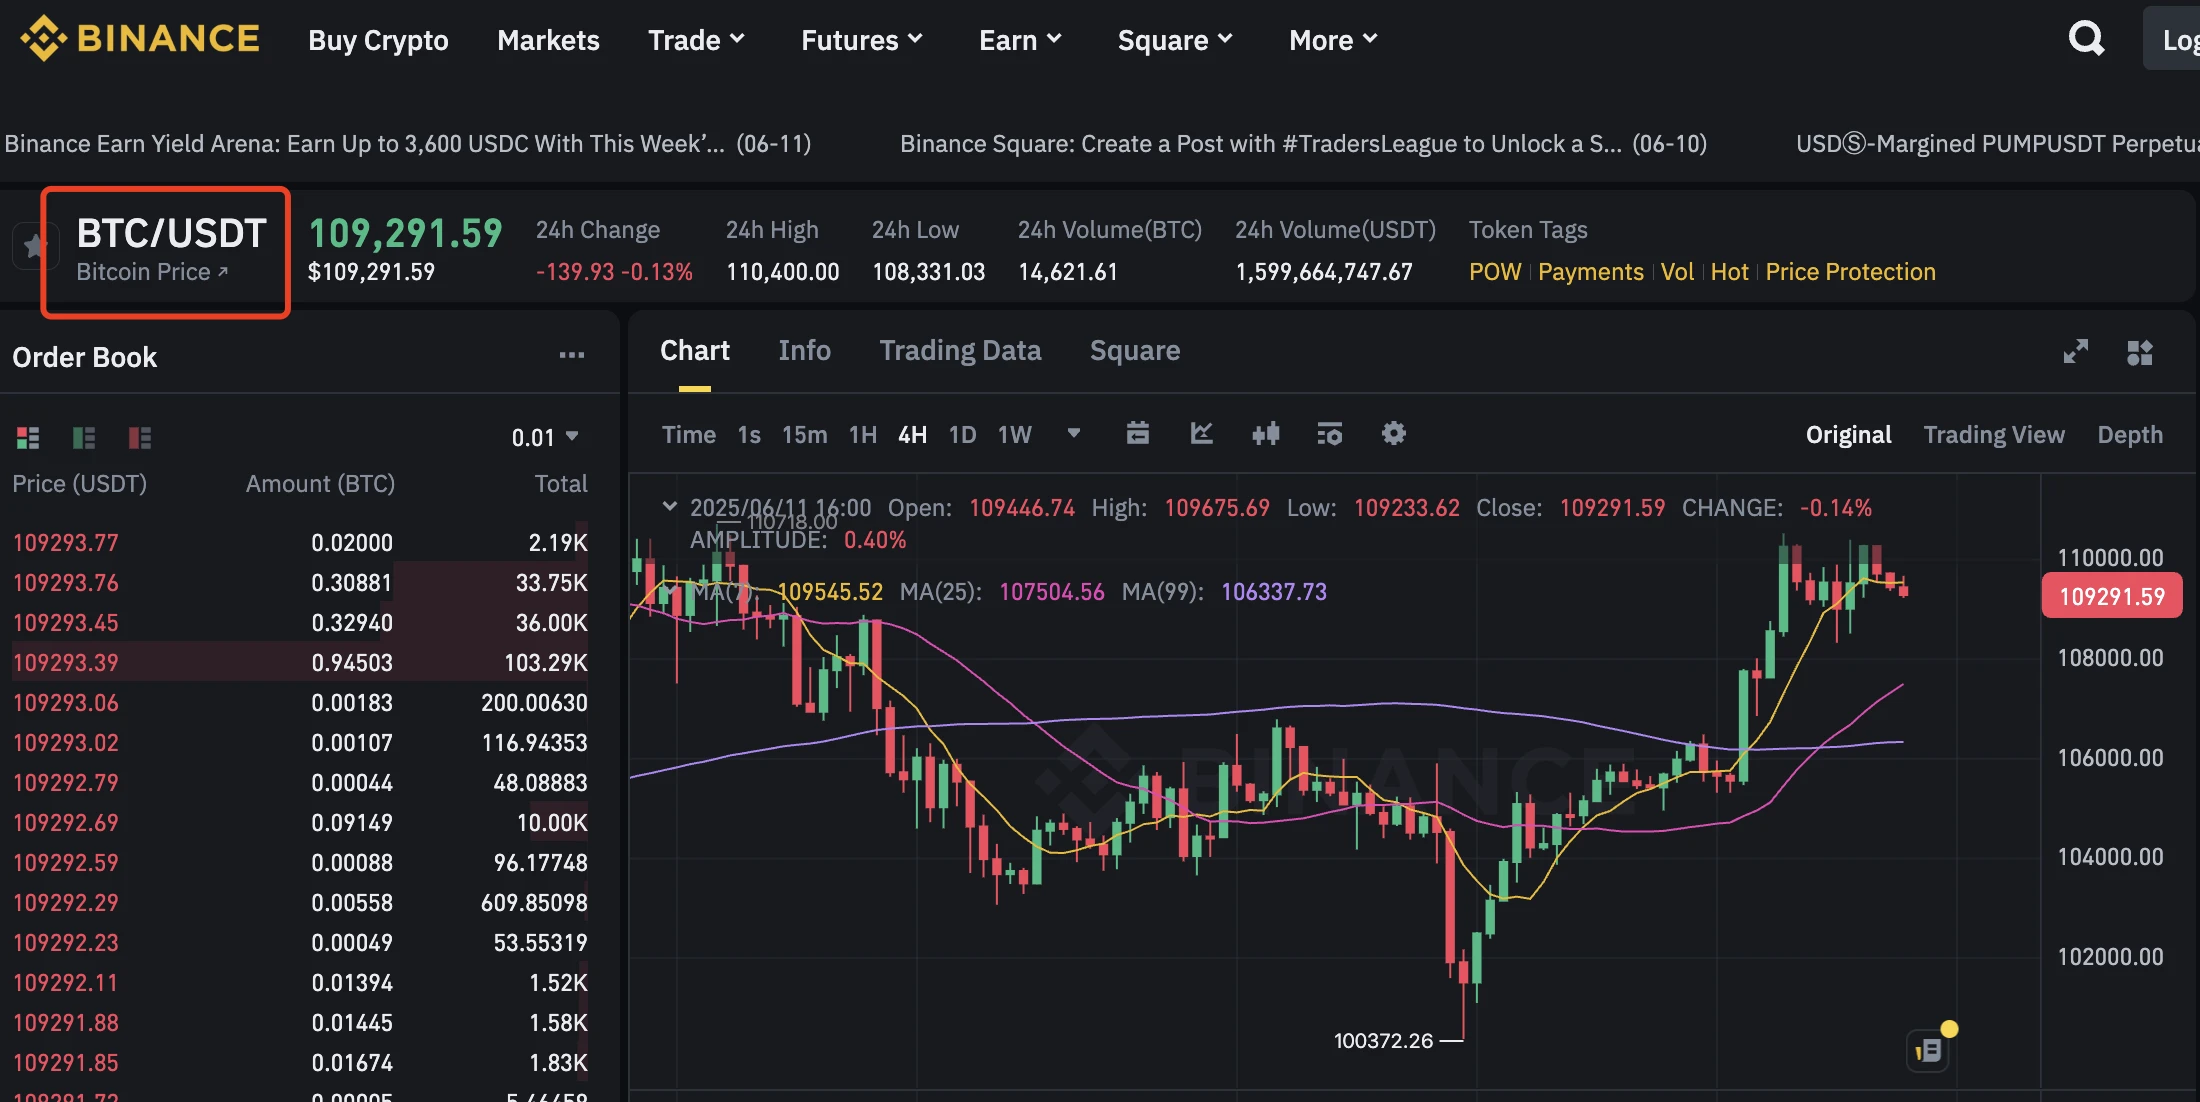The width and height of the screenshot is (2200, 1102).
Task: Click the Buy Crypto link
Action: (378, 40)
